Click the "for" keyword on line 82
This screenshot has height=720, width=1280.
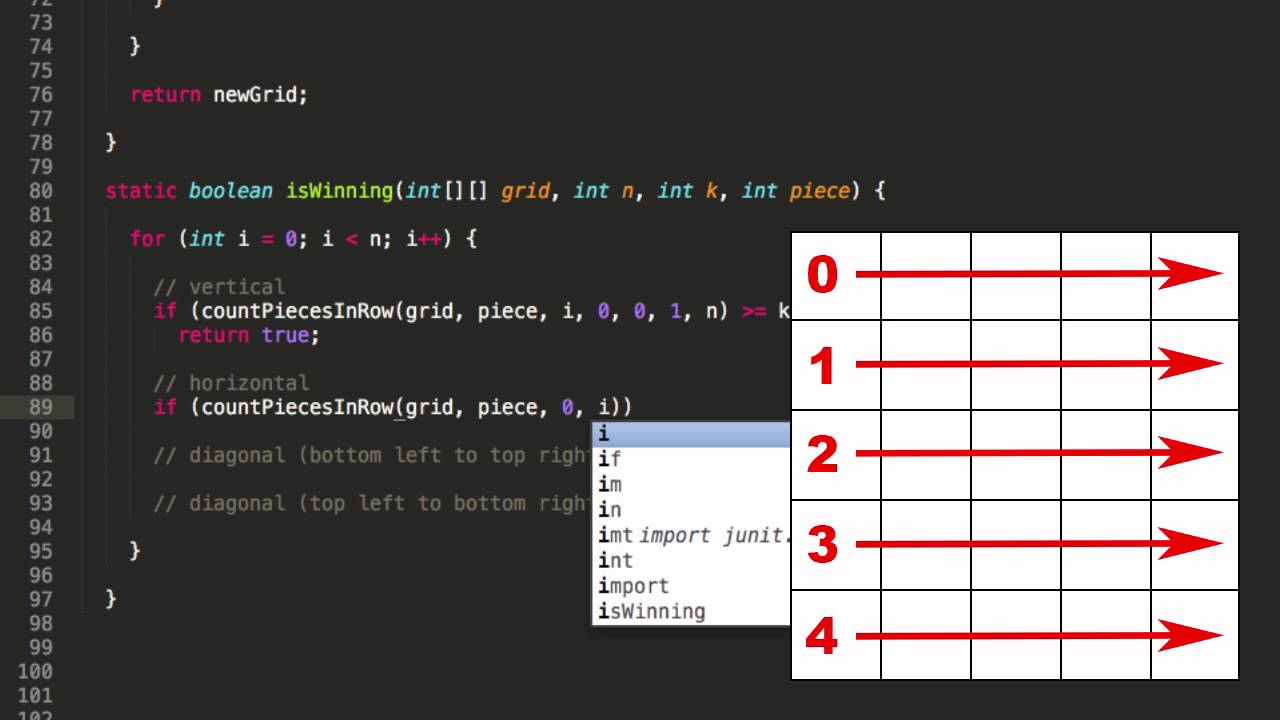(147, 239)
